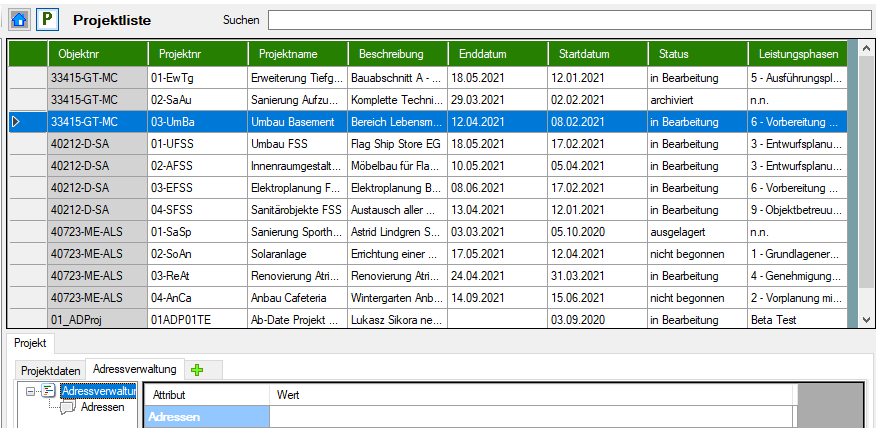Click the empty Wert field beside Adressen
The height and width of the screenshot is (428, 876).
click(x=531, y=417)
